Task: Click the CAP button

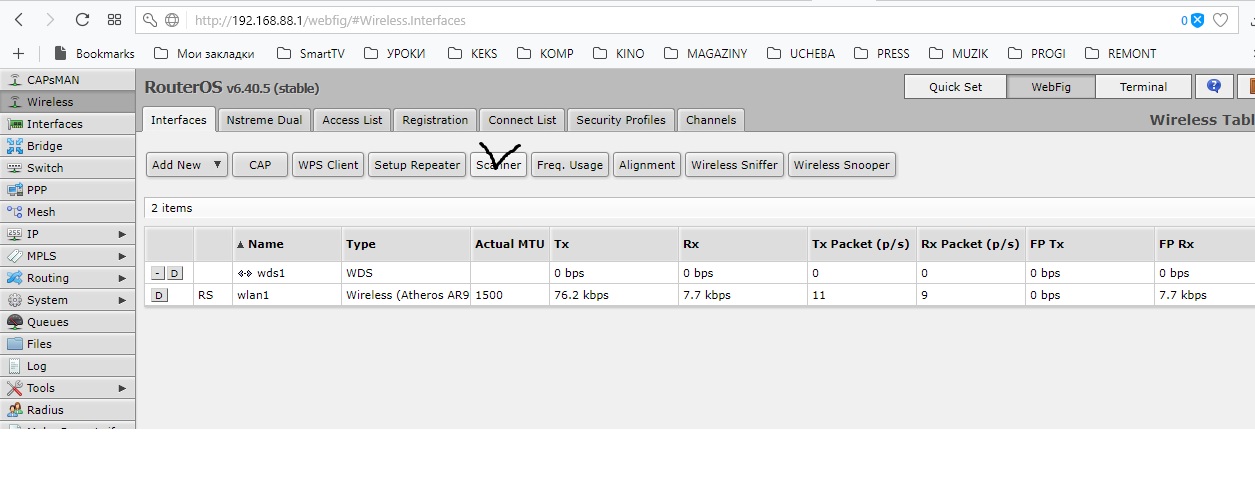Action: pyautogui.click(x=260, y=165)
